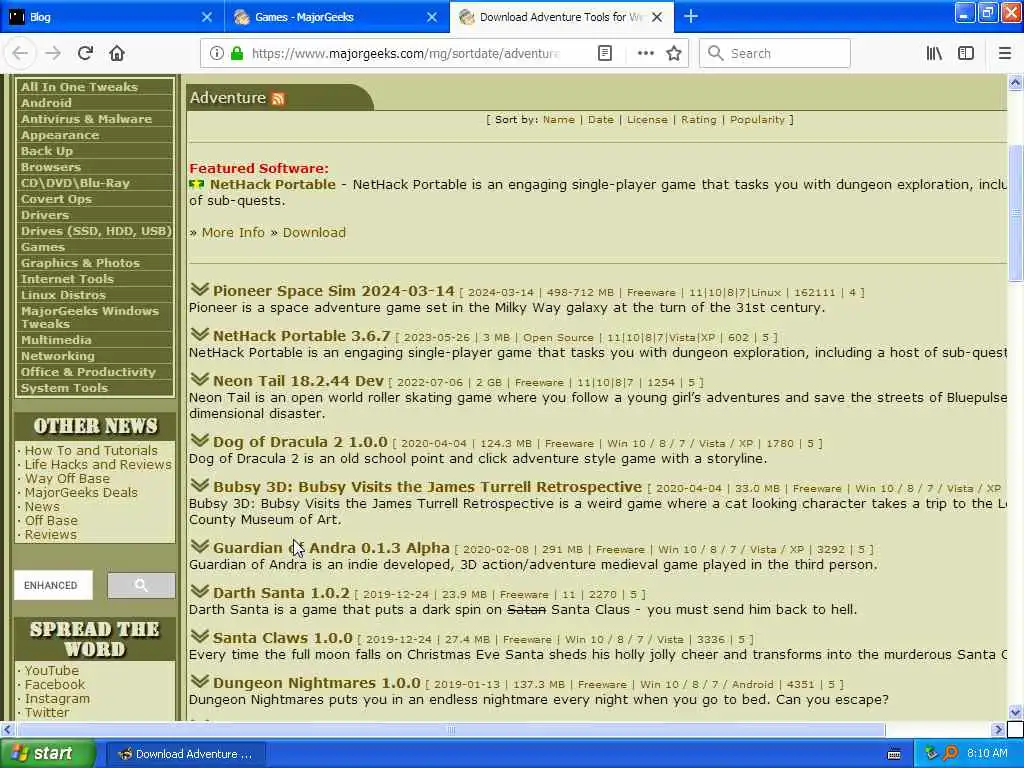This screenshot has width=1024, height=768.
Task: Open a new tab with plus button
Action: (x=691, y=17)
